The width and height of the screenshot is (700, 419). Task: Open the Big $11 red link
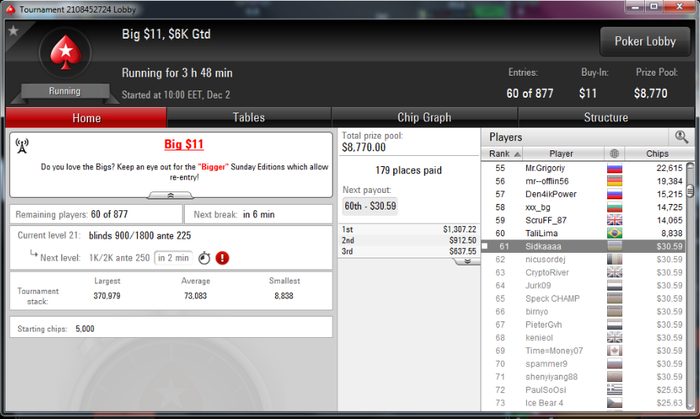pos(183,144)
